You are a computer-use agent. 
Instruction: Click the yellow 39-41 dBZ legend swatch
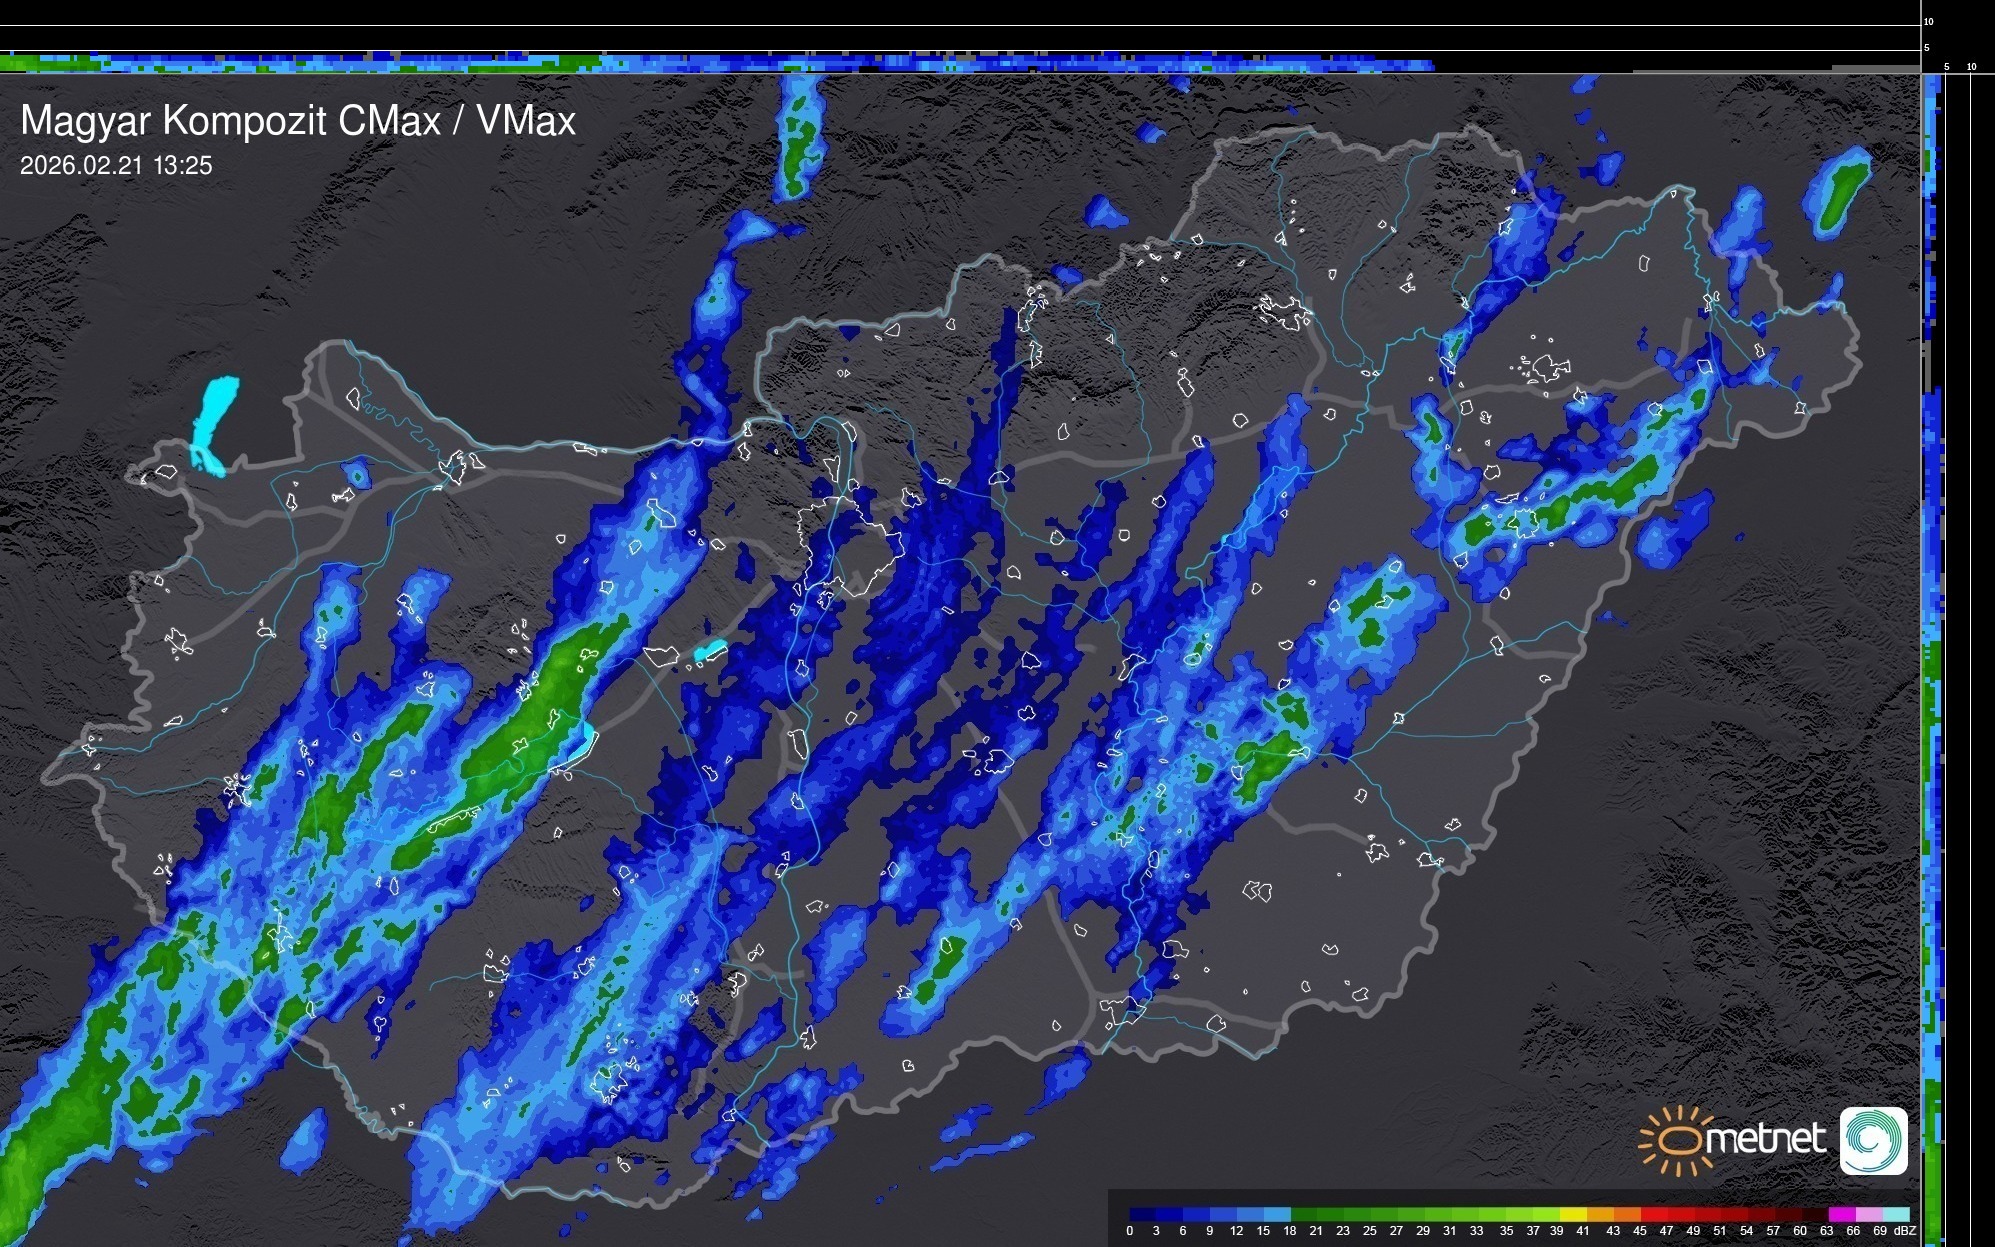[x=1573, y=1214]
